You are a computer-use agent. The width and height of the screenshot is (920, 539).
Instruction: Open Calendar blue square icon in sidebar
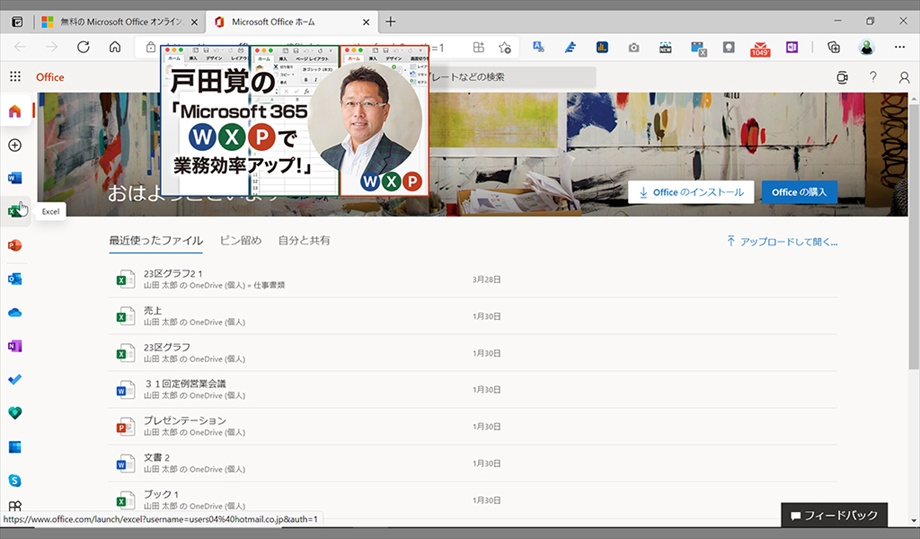tap(15, 447)
